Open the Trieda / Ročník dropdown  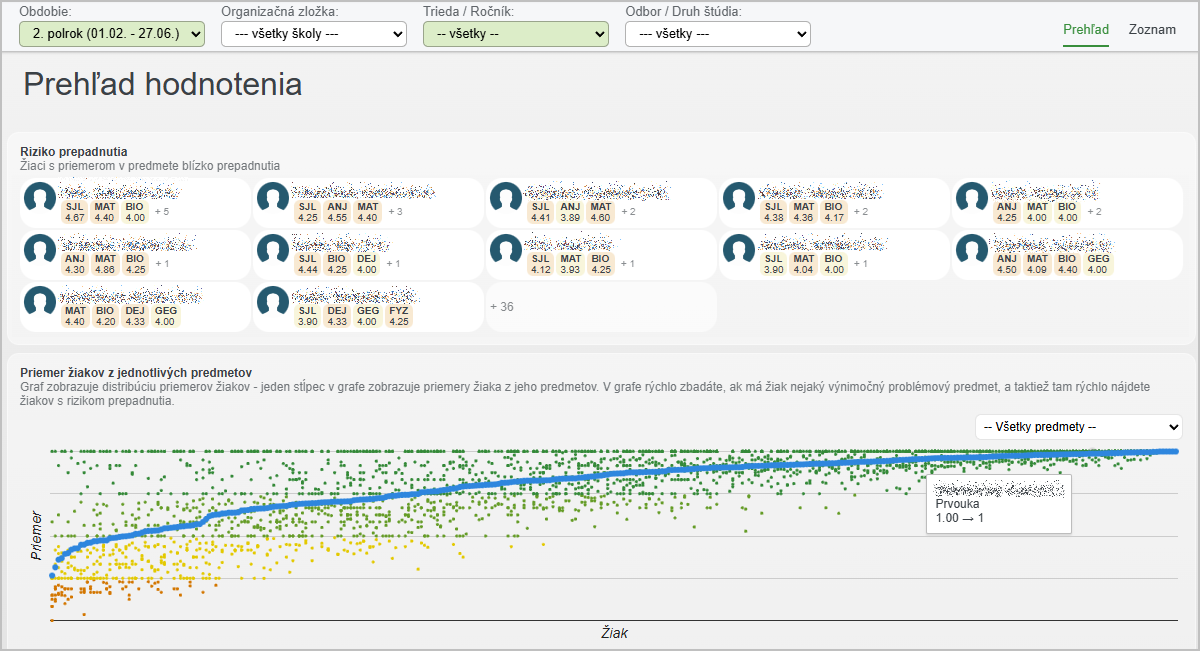click(515, 34)
